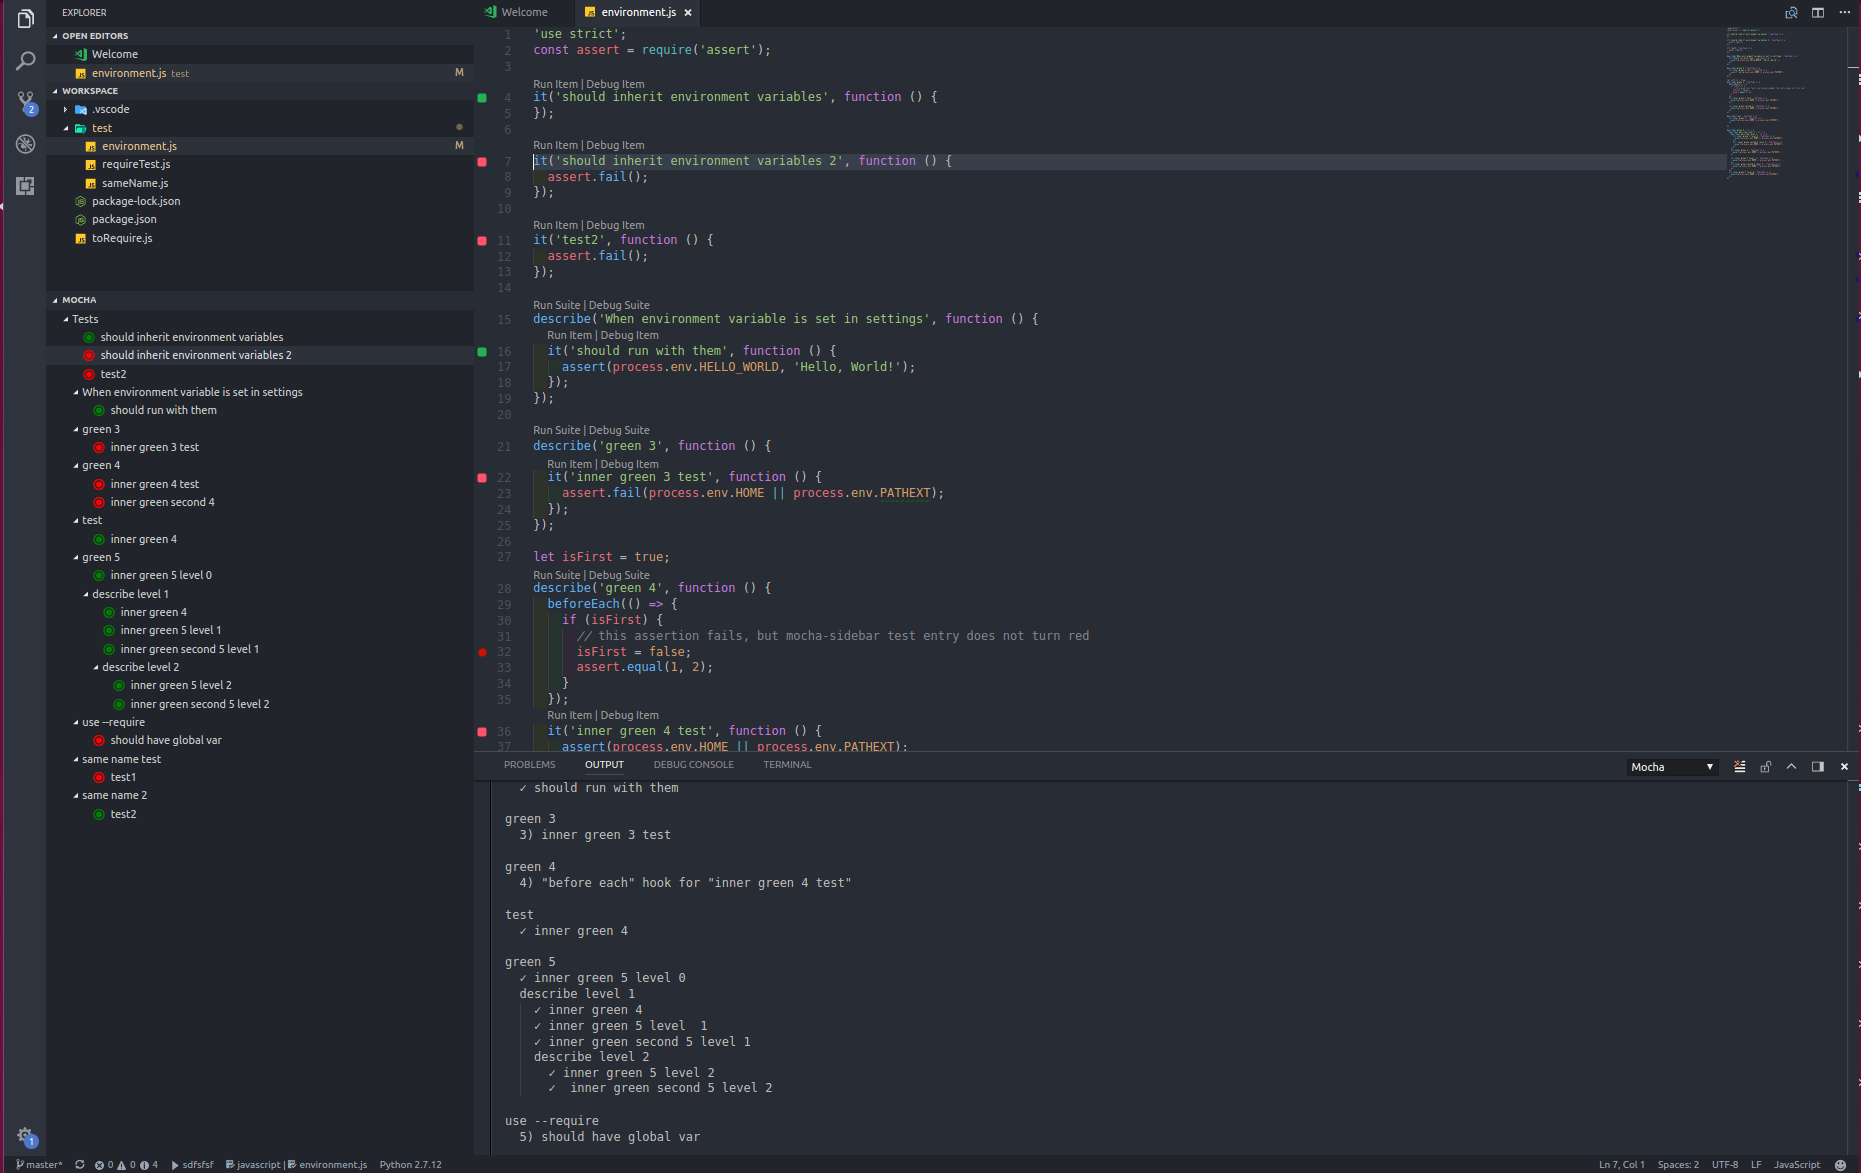Toggle breakpoint on line 32
Image resolution: width=1861 pixels, height=1173 pixels.
coord(483,652)
